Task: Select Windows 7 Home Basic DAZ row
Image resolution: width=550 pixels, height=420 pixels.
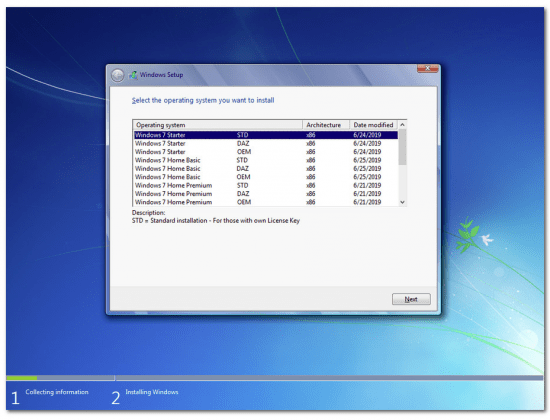Action: 266,168
